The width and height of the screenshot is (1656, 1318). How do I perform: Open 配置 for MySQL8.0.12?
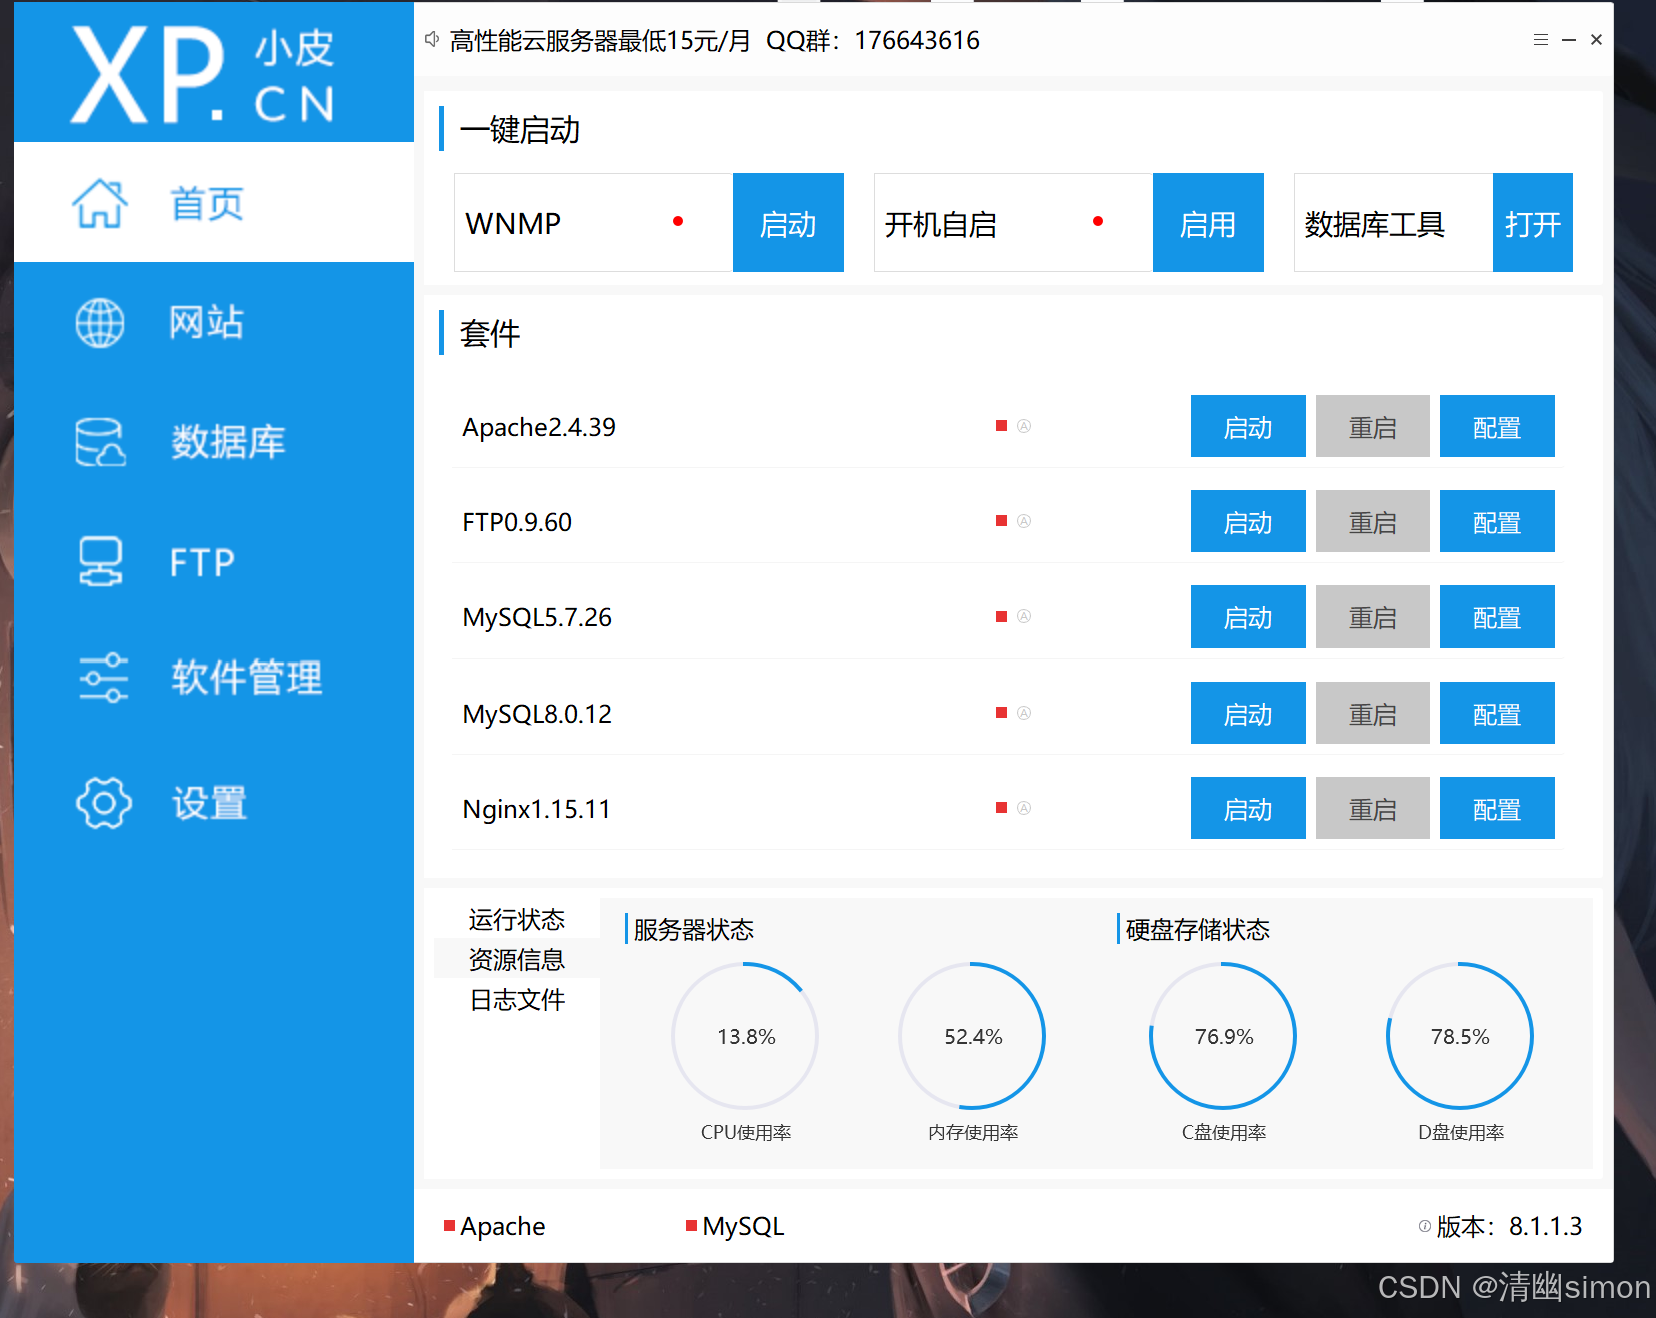(1497, 713)
